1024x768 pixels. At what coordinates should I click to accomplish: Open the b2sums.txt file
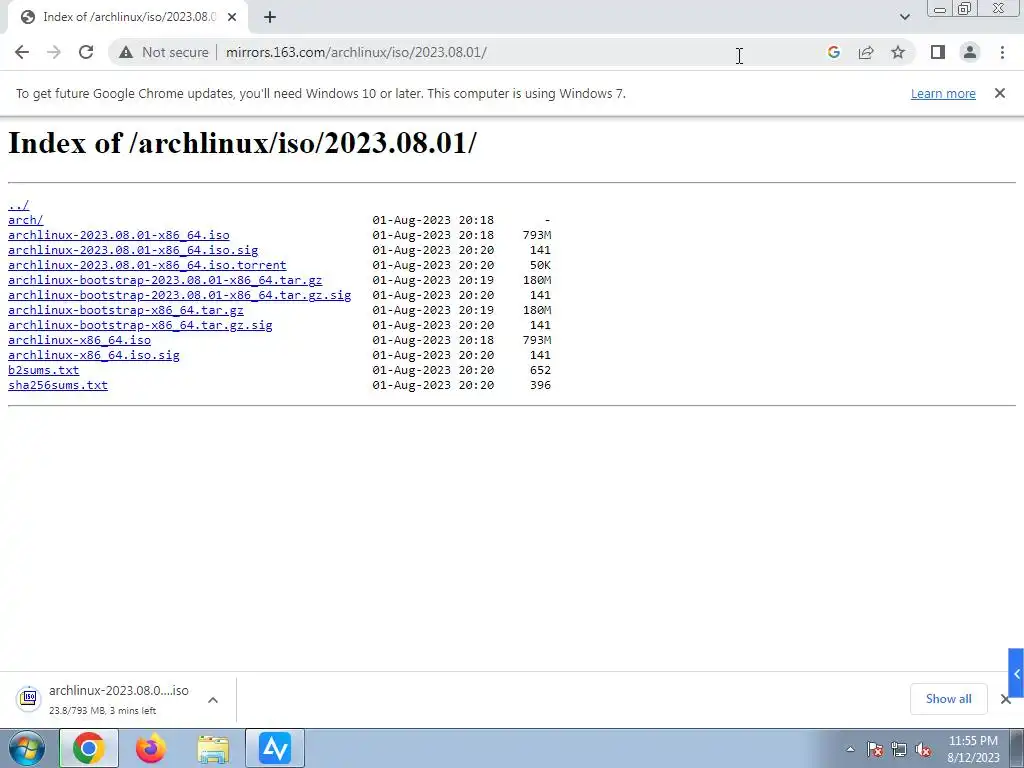click(x=44, y=370)
